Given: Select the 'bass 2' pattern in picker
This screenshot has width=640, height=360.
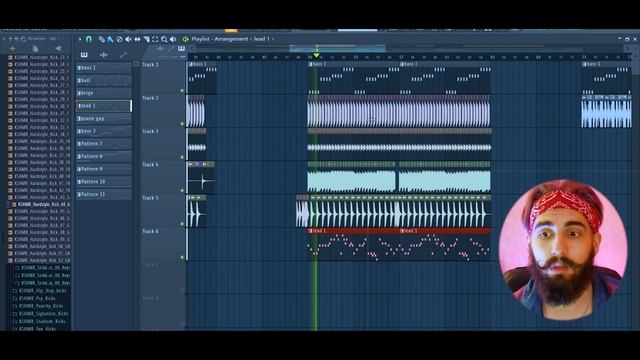Looking at the screenshot, I should pos(104,131).
